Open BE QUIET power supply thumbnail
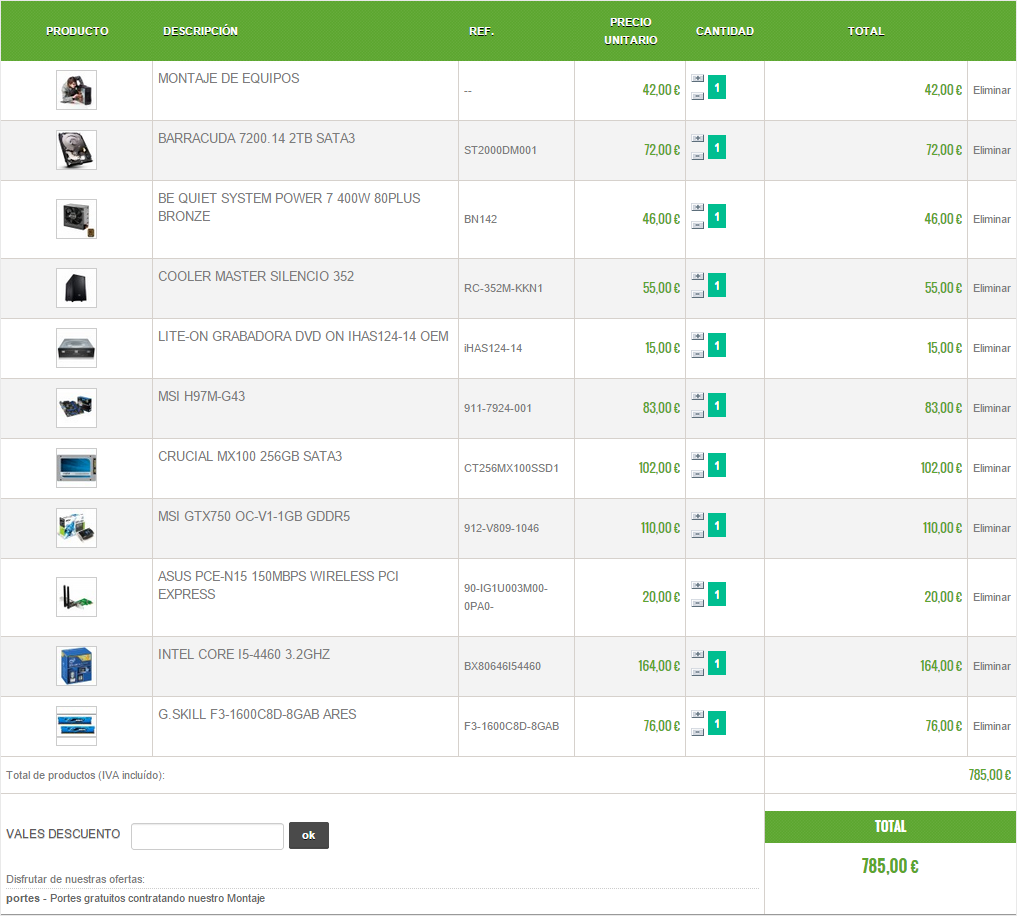The image size is (1018, 916). click(76, 219)
